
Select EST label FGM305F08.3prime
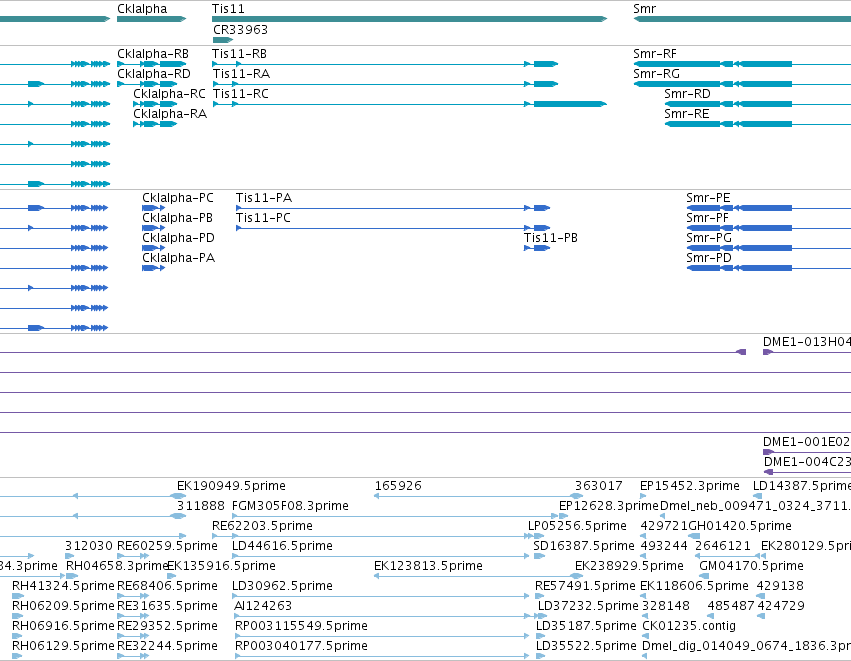click(x=290, y=506)
